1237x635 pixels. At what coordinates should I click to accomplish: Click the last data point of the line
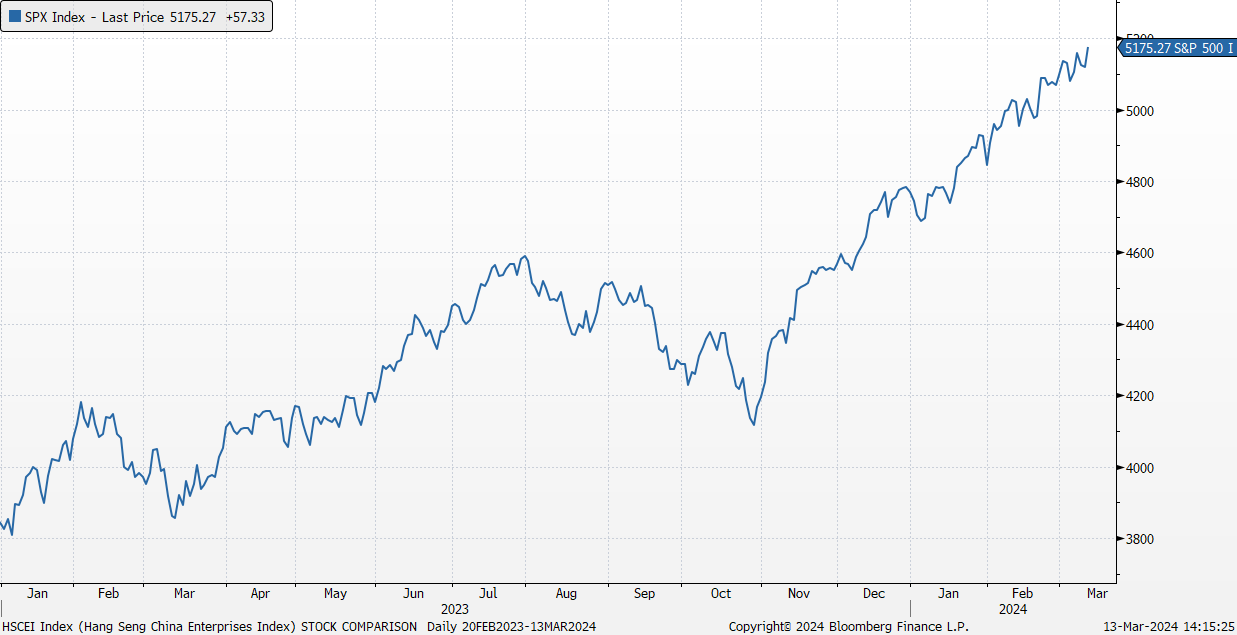point(1088,47)
